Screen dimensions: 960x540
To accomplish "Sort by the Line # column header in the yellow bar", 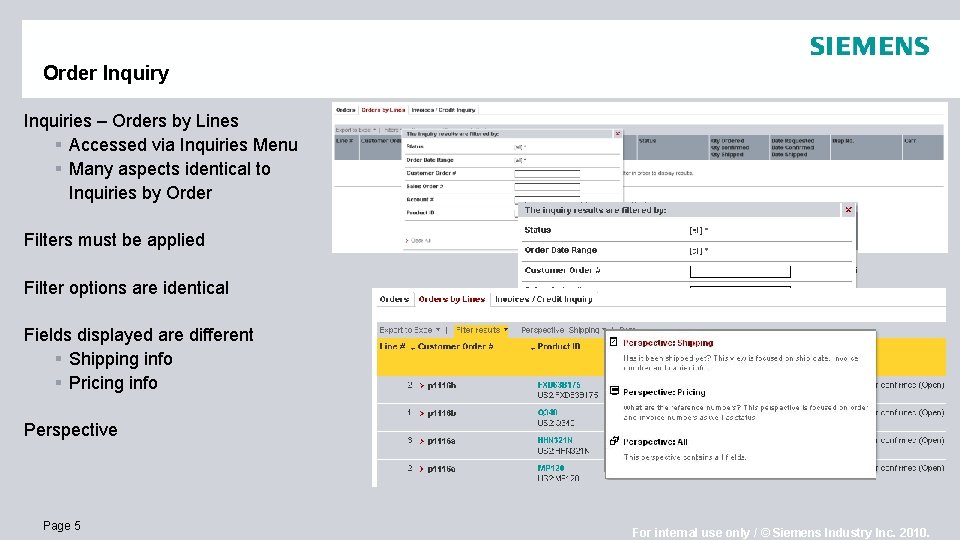I will (392, 347).
